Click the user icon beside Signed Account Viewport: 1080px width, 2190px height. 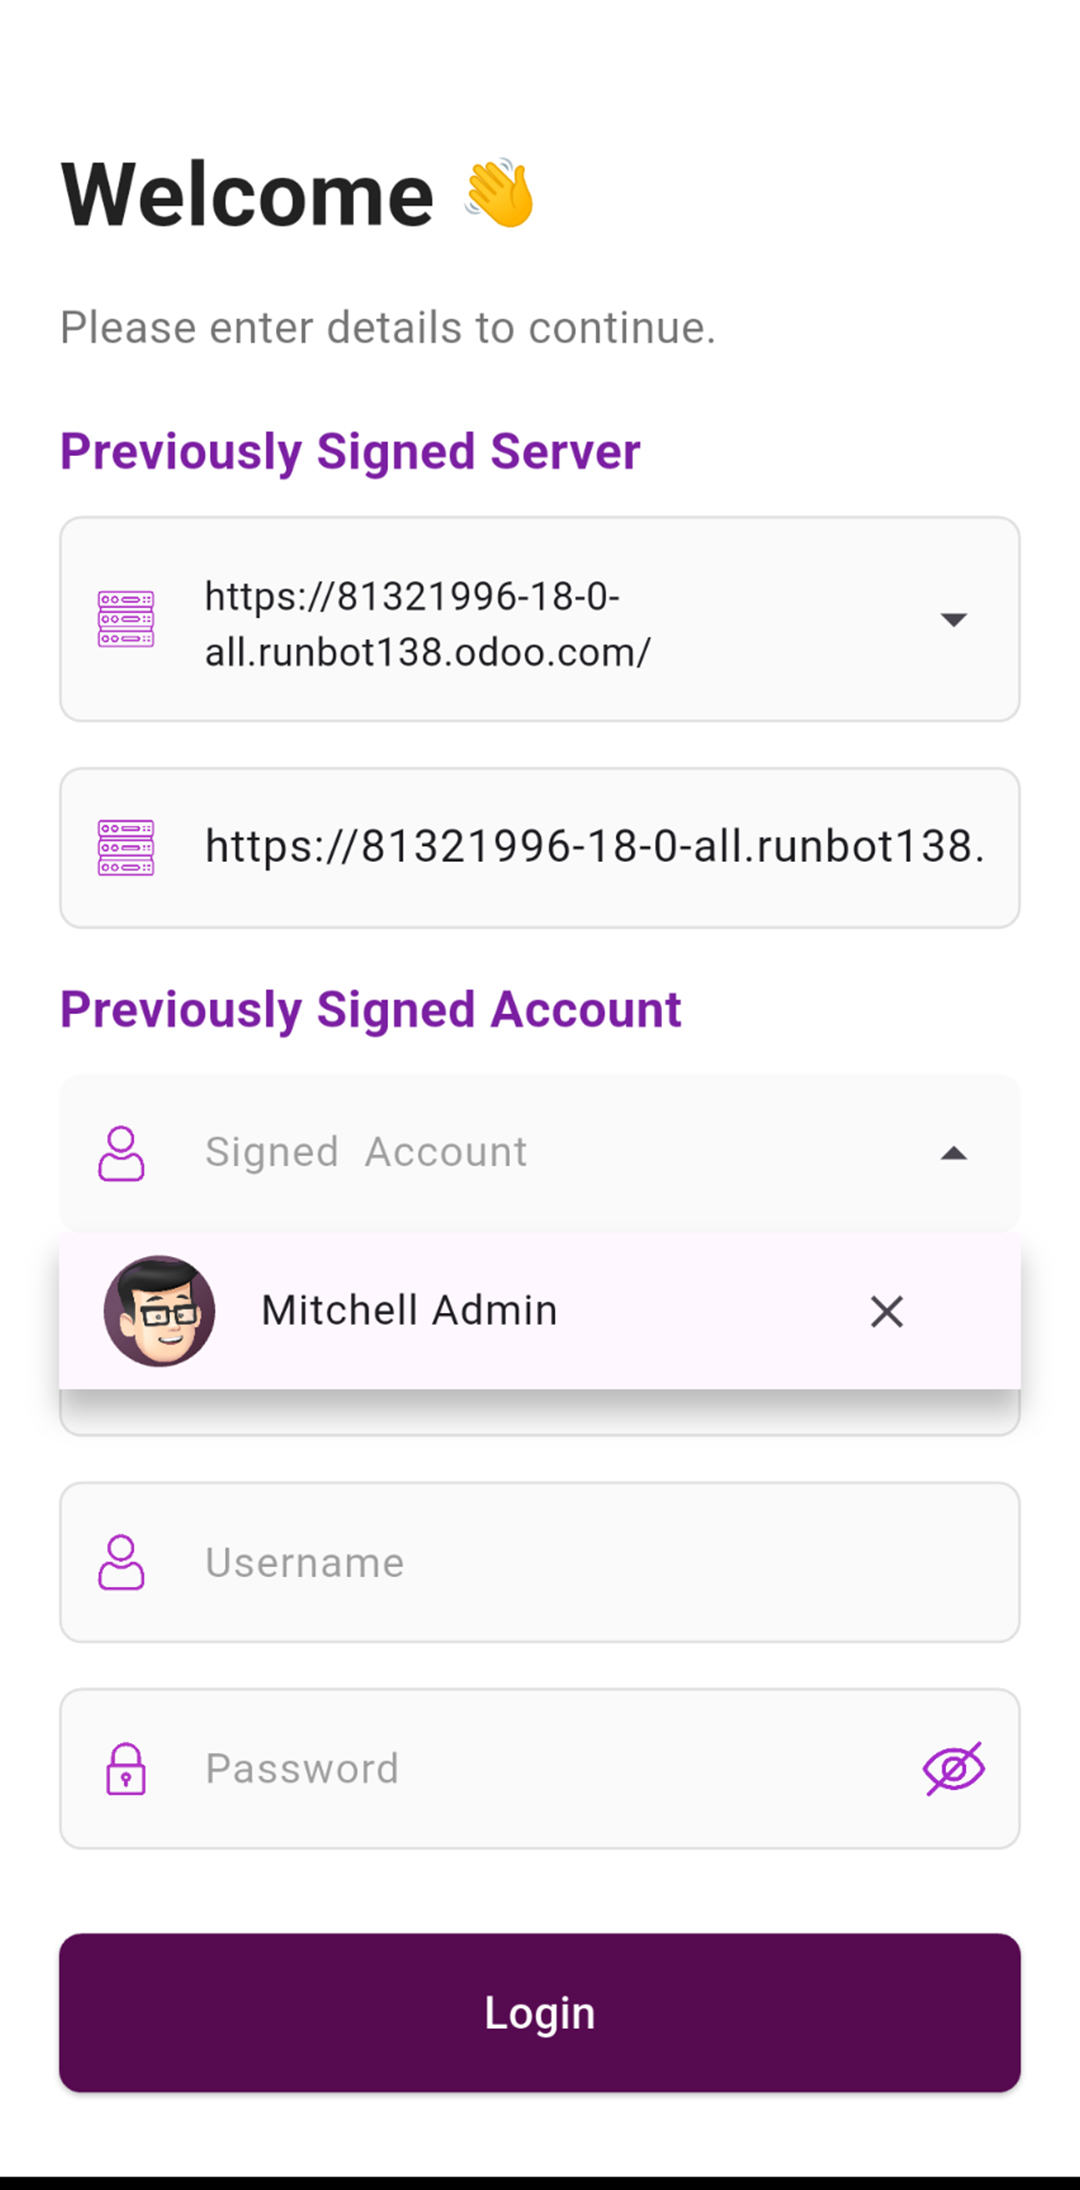tap(121, 1153)
